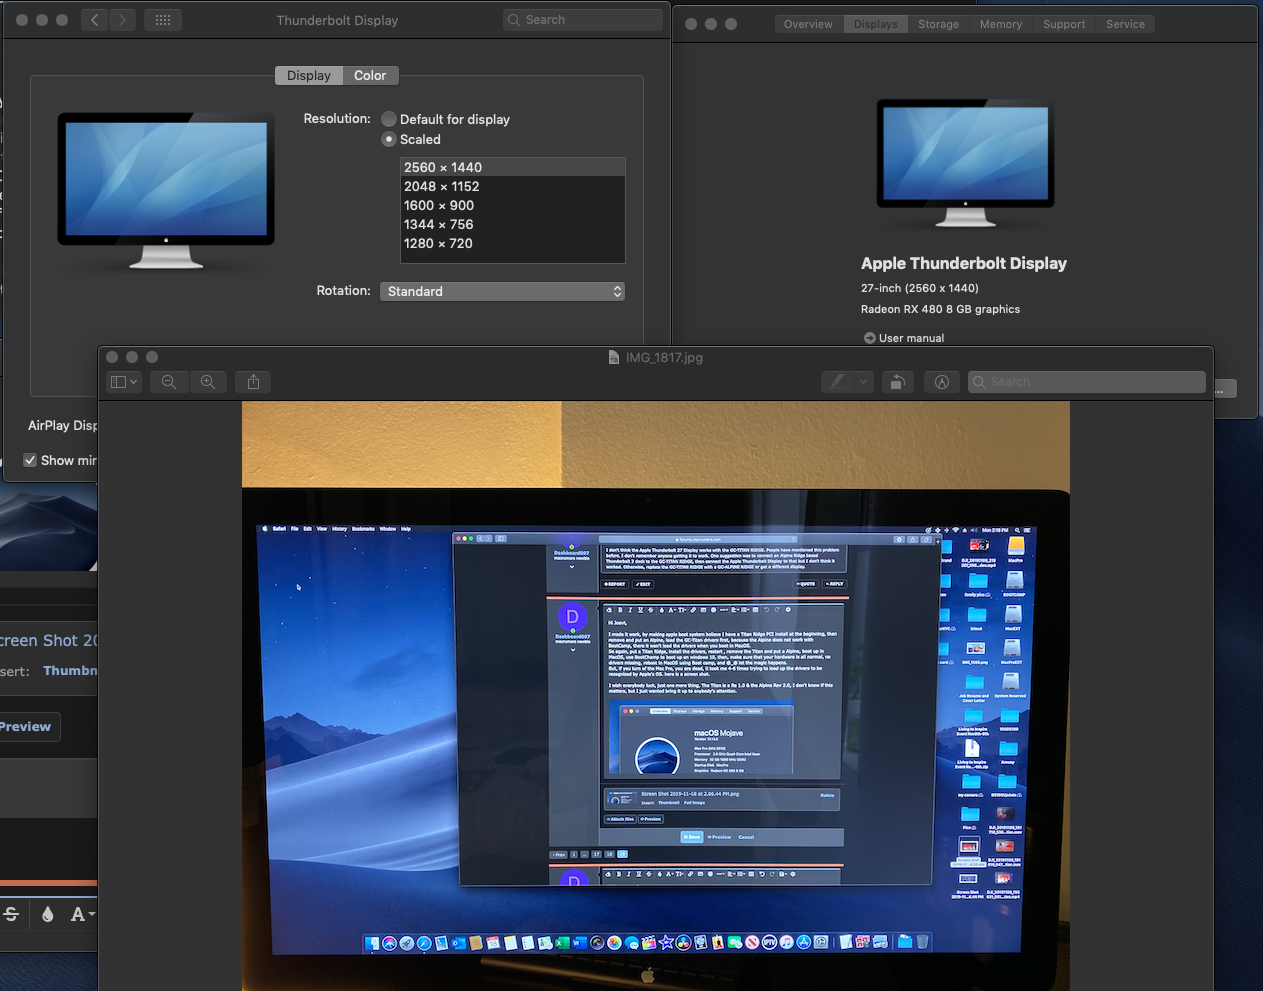Viewport: 1263px width, 991px height.
Task: Click the arrow icon beside User manual
Action: (x=869, y=338)
